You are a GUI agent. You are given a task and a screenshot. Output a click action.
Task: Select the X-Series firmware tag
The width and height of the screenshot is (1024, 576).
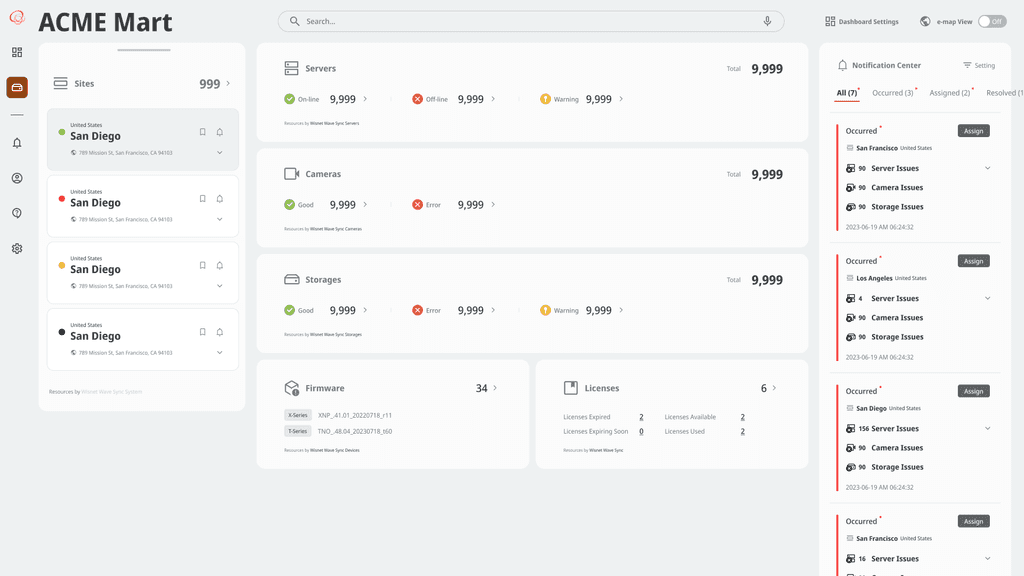(x=298, y=415)
